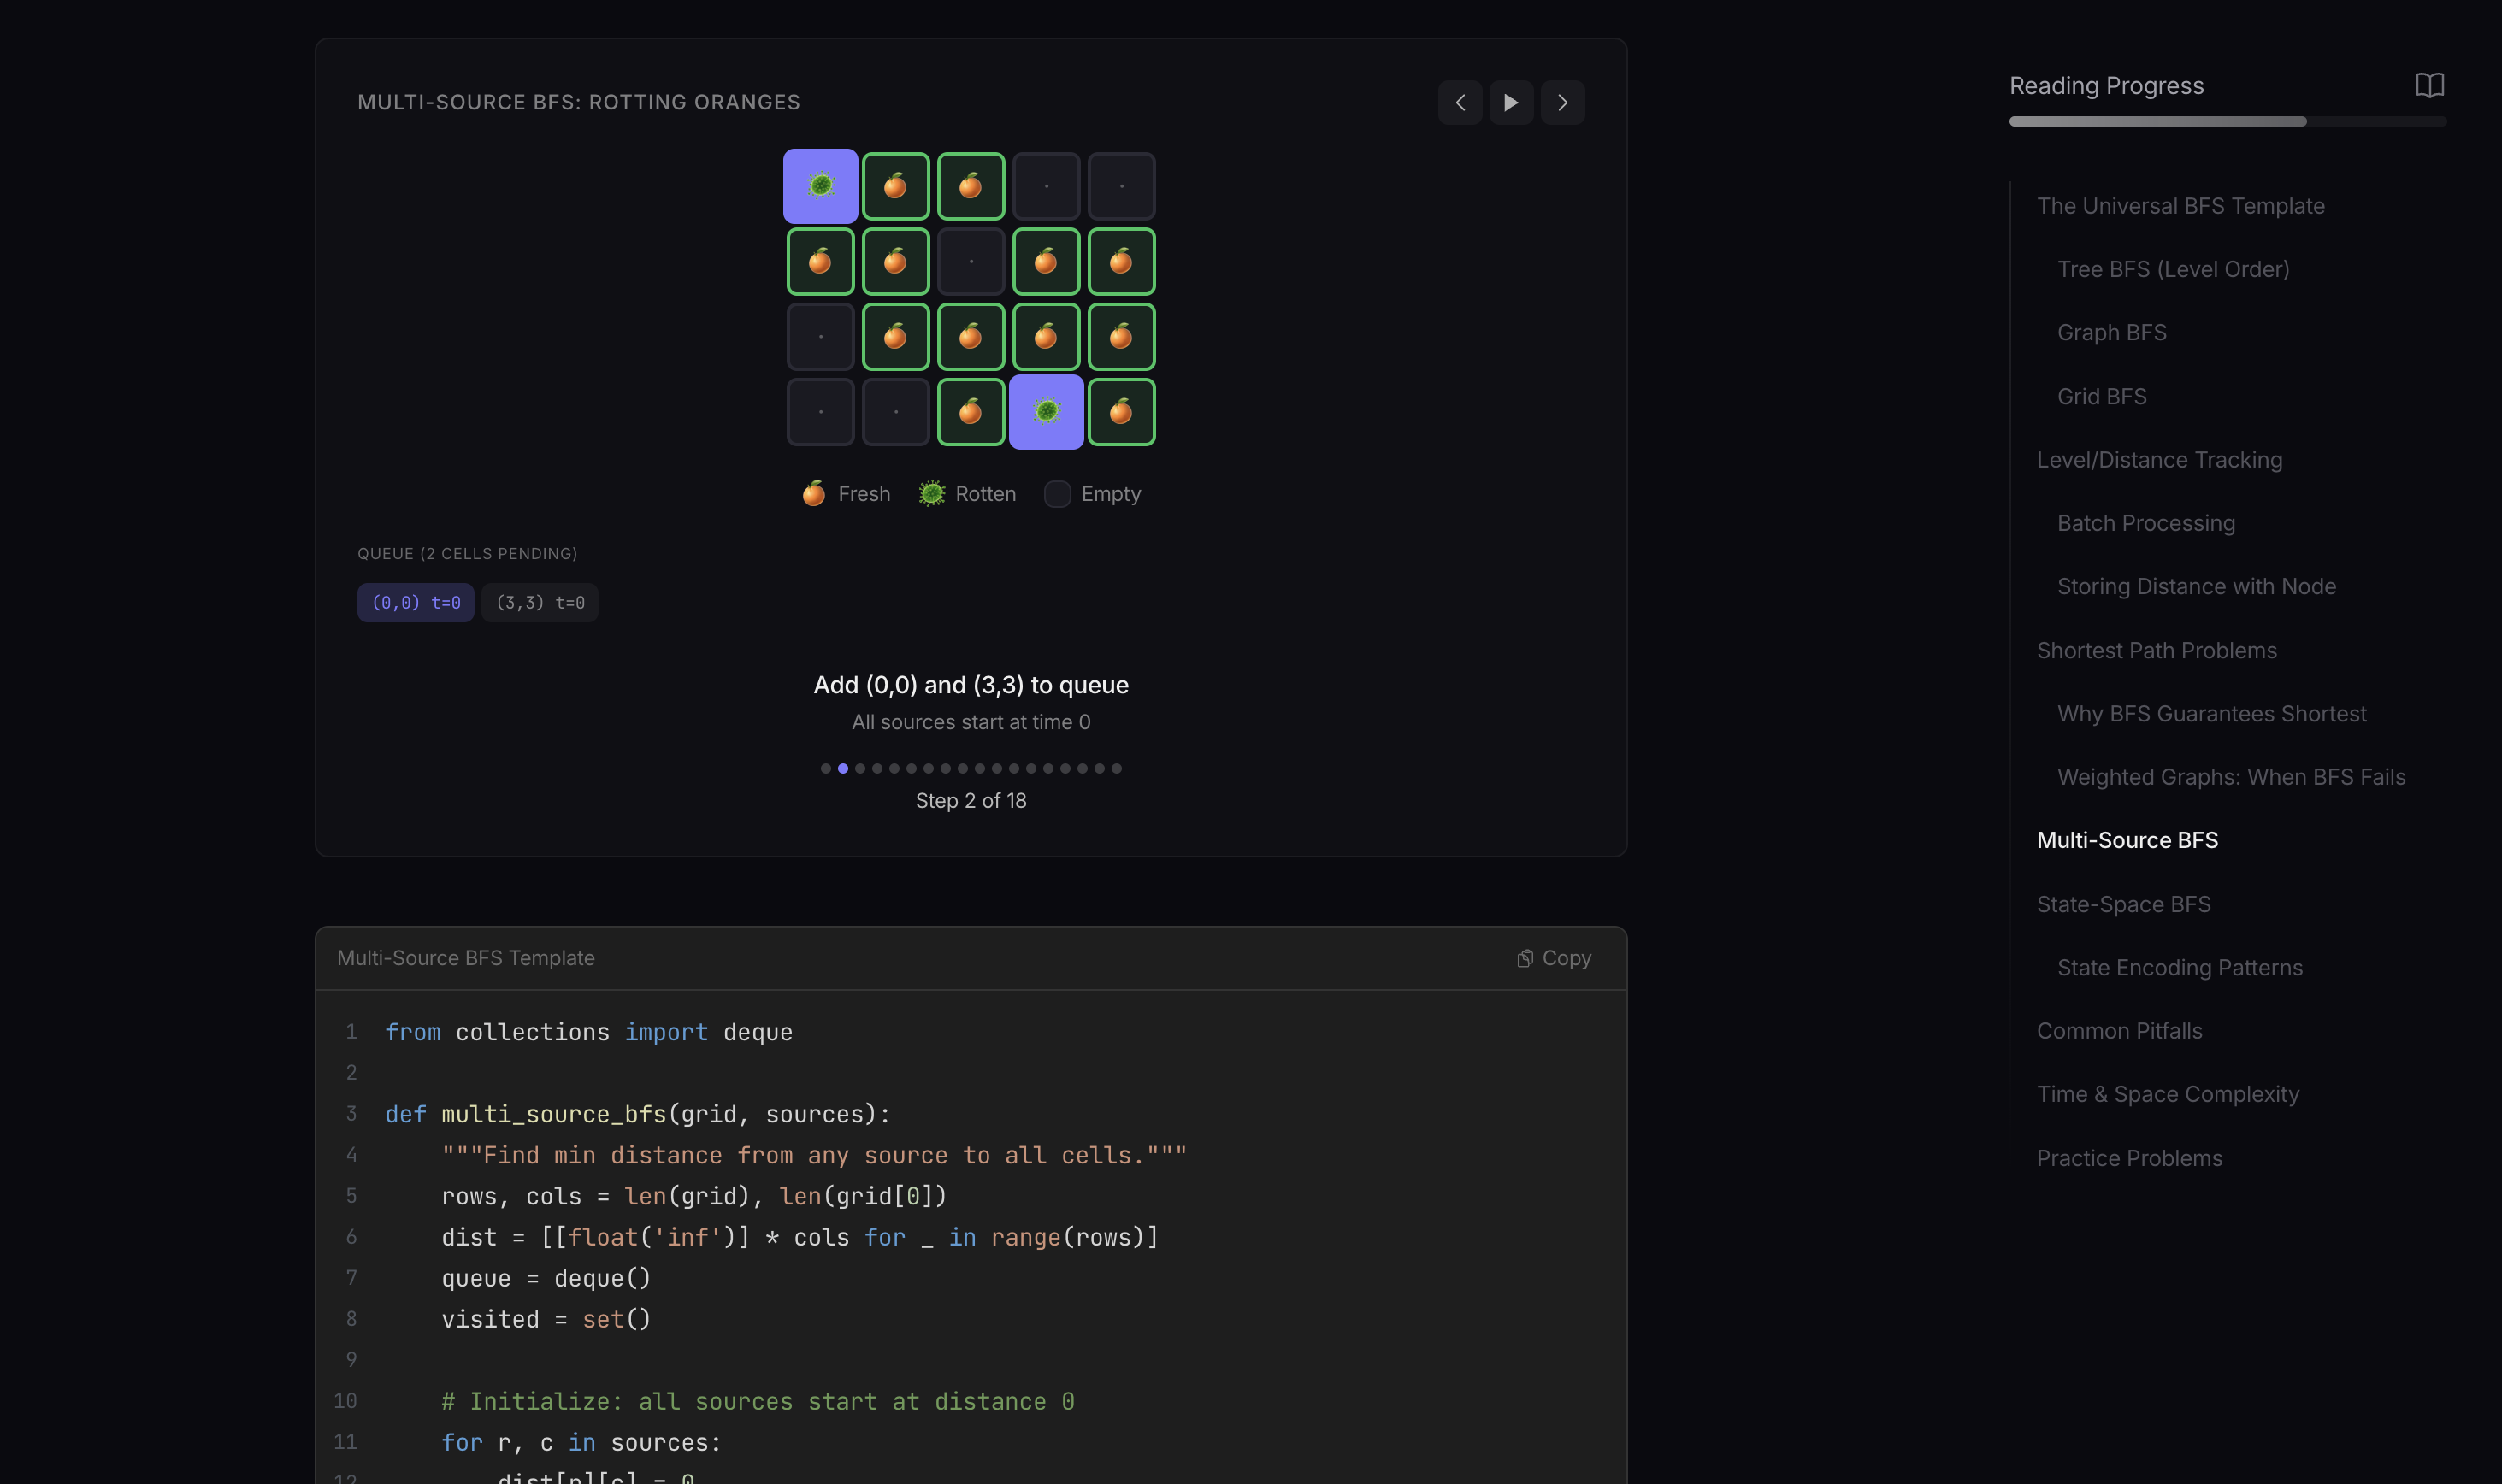Toggle the Rotten legend item
This screenshot has width=2502, height=1484.
[966, 493]
